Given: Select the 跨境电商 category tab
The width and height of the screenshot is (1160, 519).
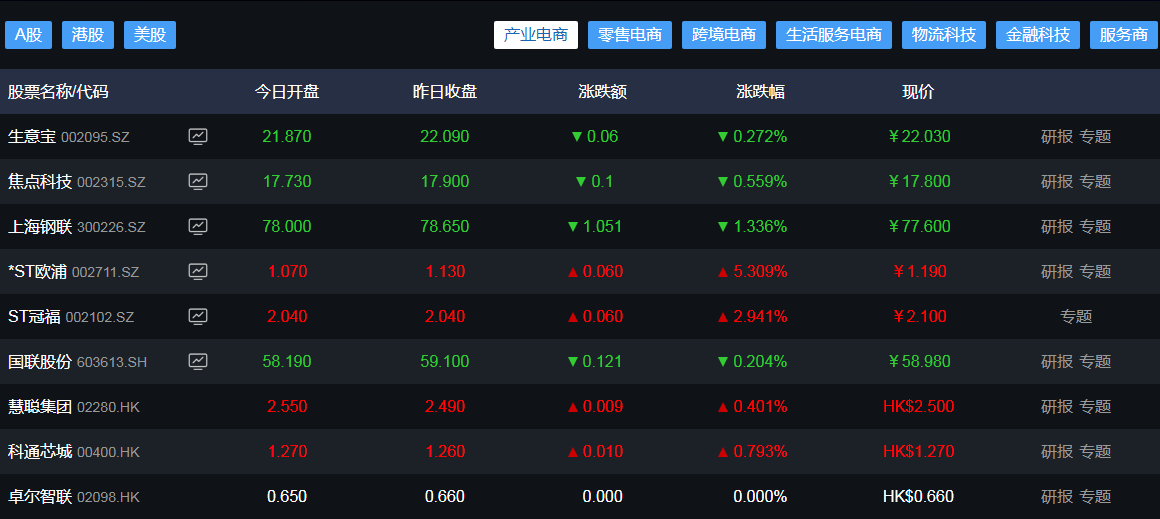Looking at the screenshot, I should pyautogui.click(x=724, y=35).
